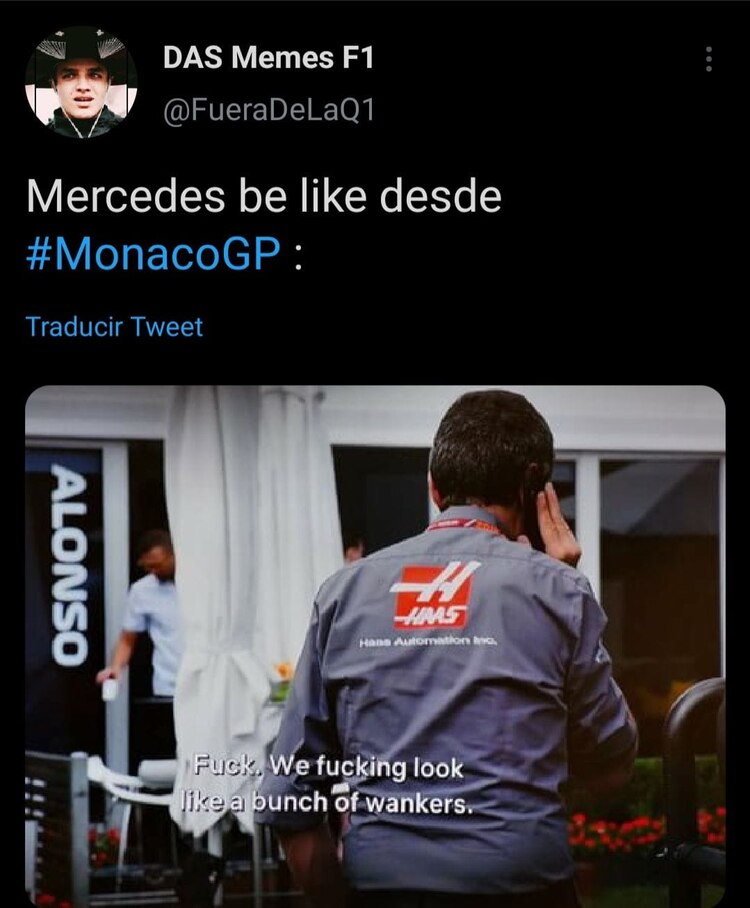
Task: Click the back of the man's head in the photo
Action: click(490, 452)
